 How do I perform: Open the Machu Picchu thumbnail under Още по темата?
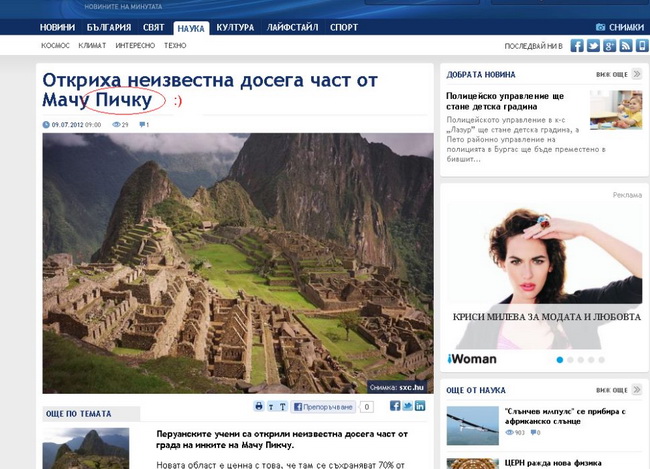click(x=86, y=448)
